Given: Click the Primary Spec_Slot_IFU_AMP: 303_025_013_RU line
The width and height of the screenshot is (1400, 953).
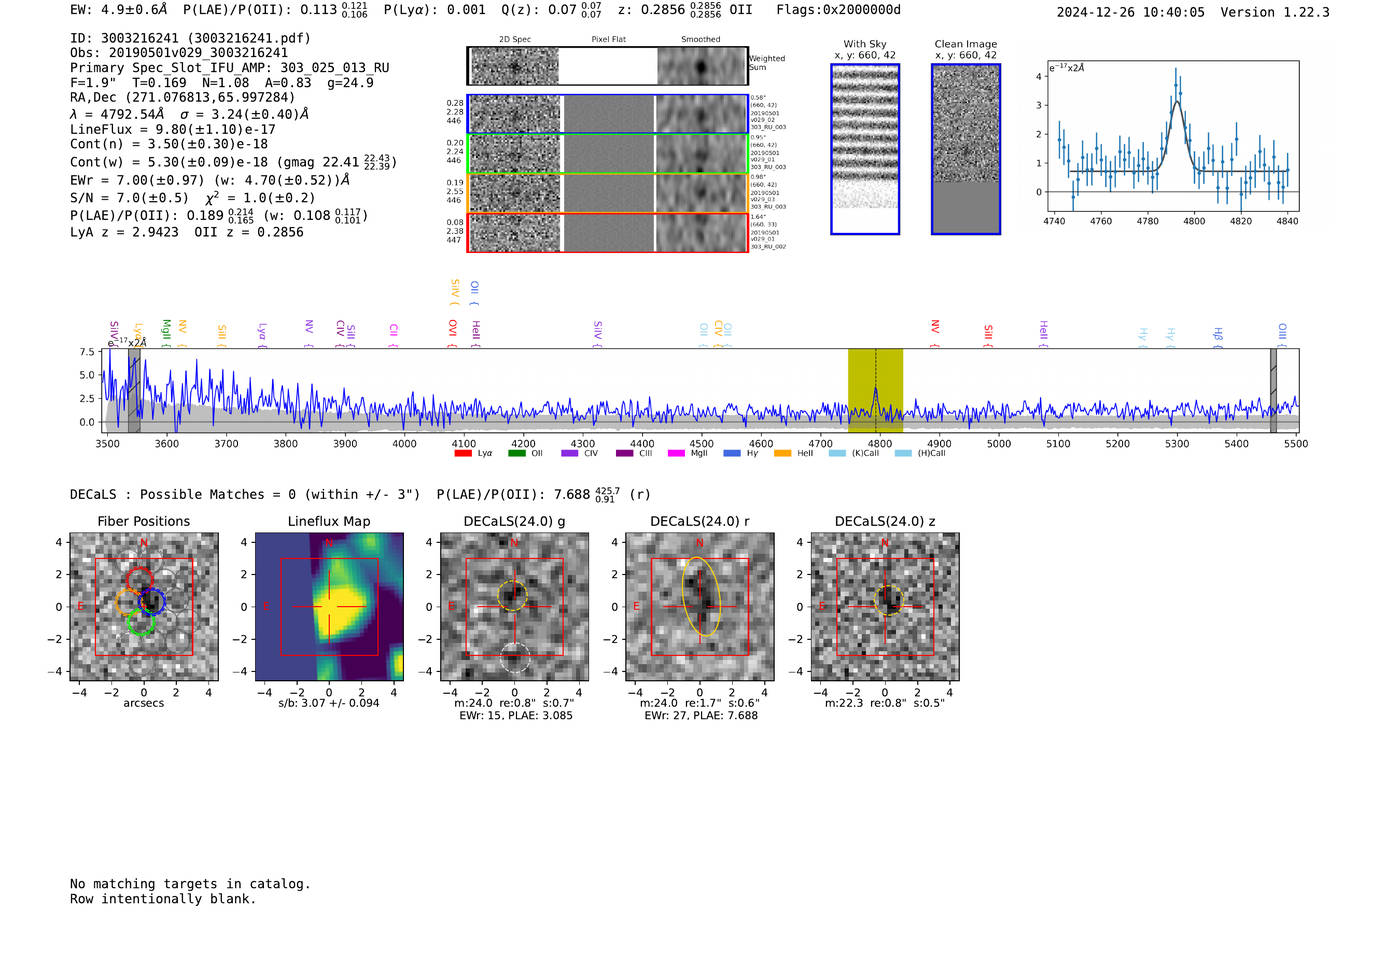Looking at the screenshot, I should click(x=230, y=68).
